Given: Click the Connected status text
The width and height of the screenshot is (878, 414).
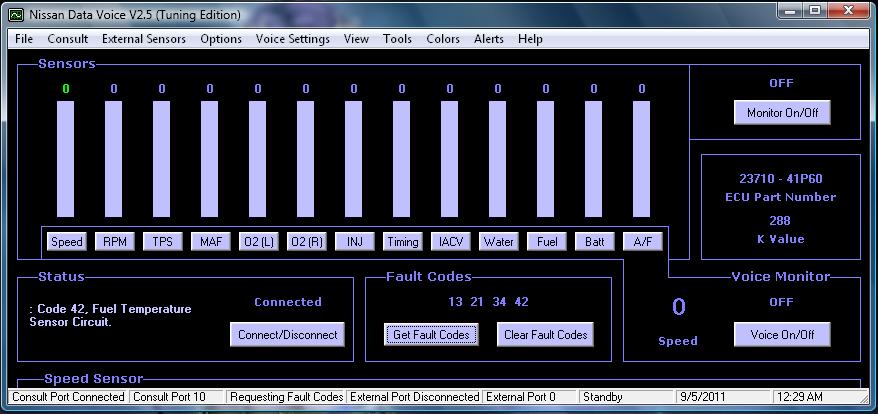Looking at the screenshot, I should 288,302.
